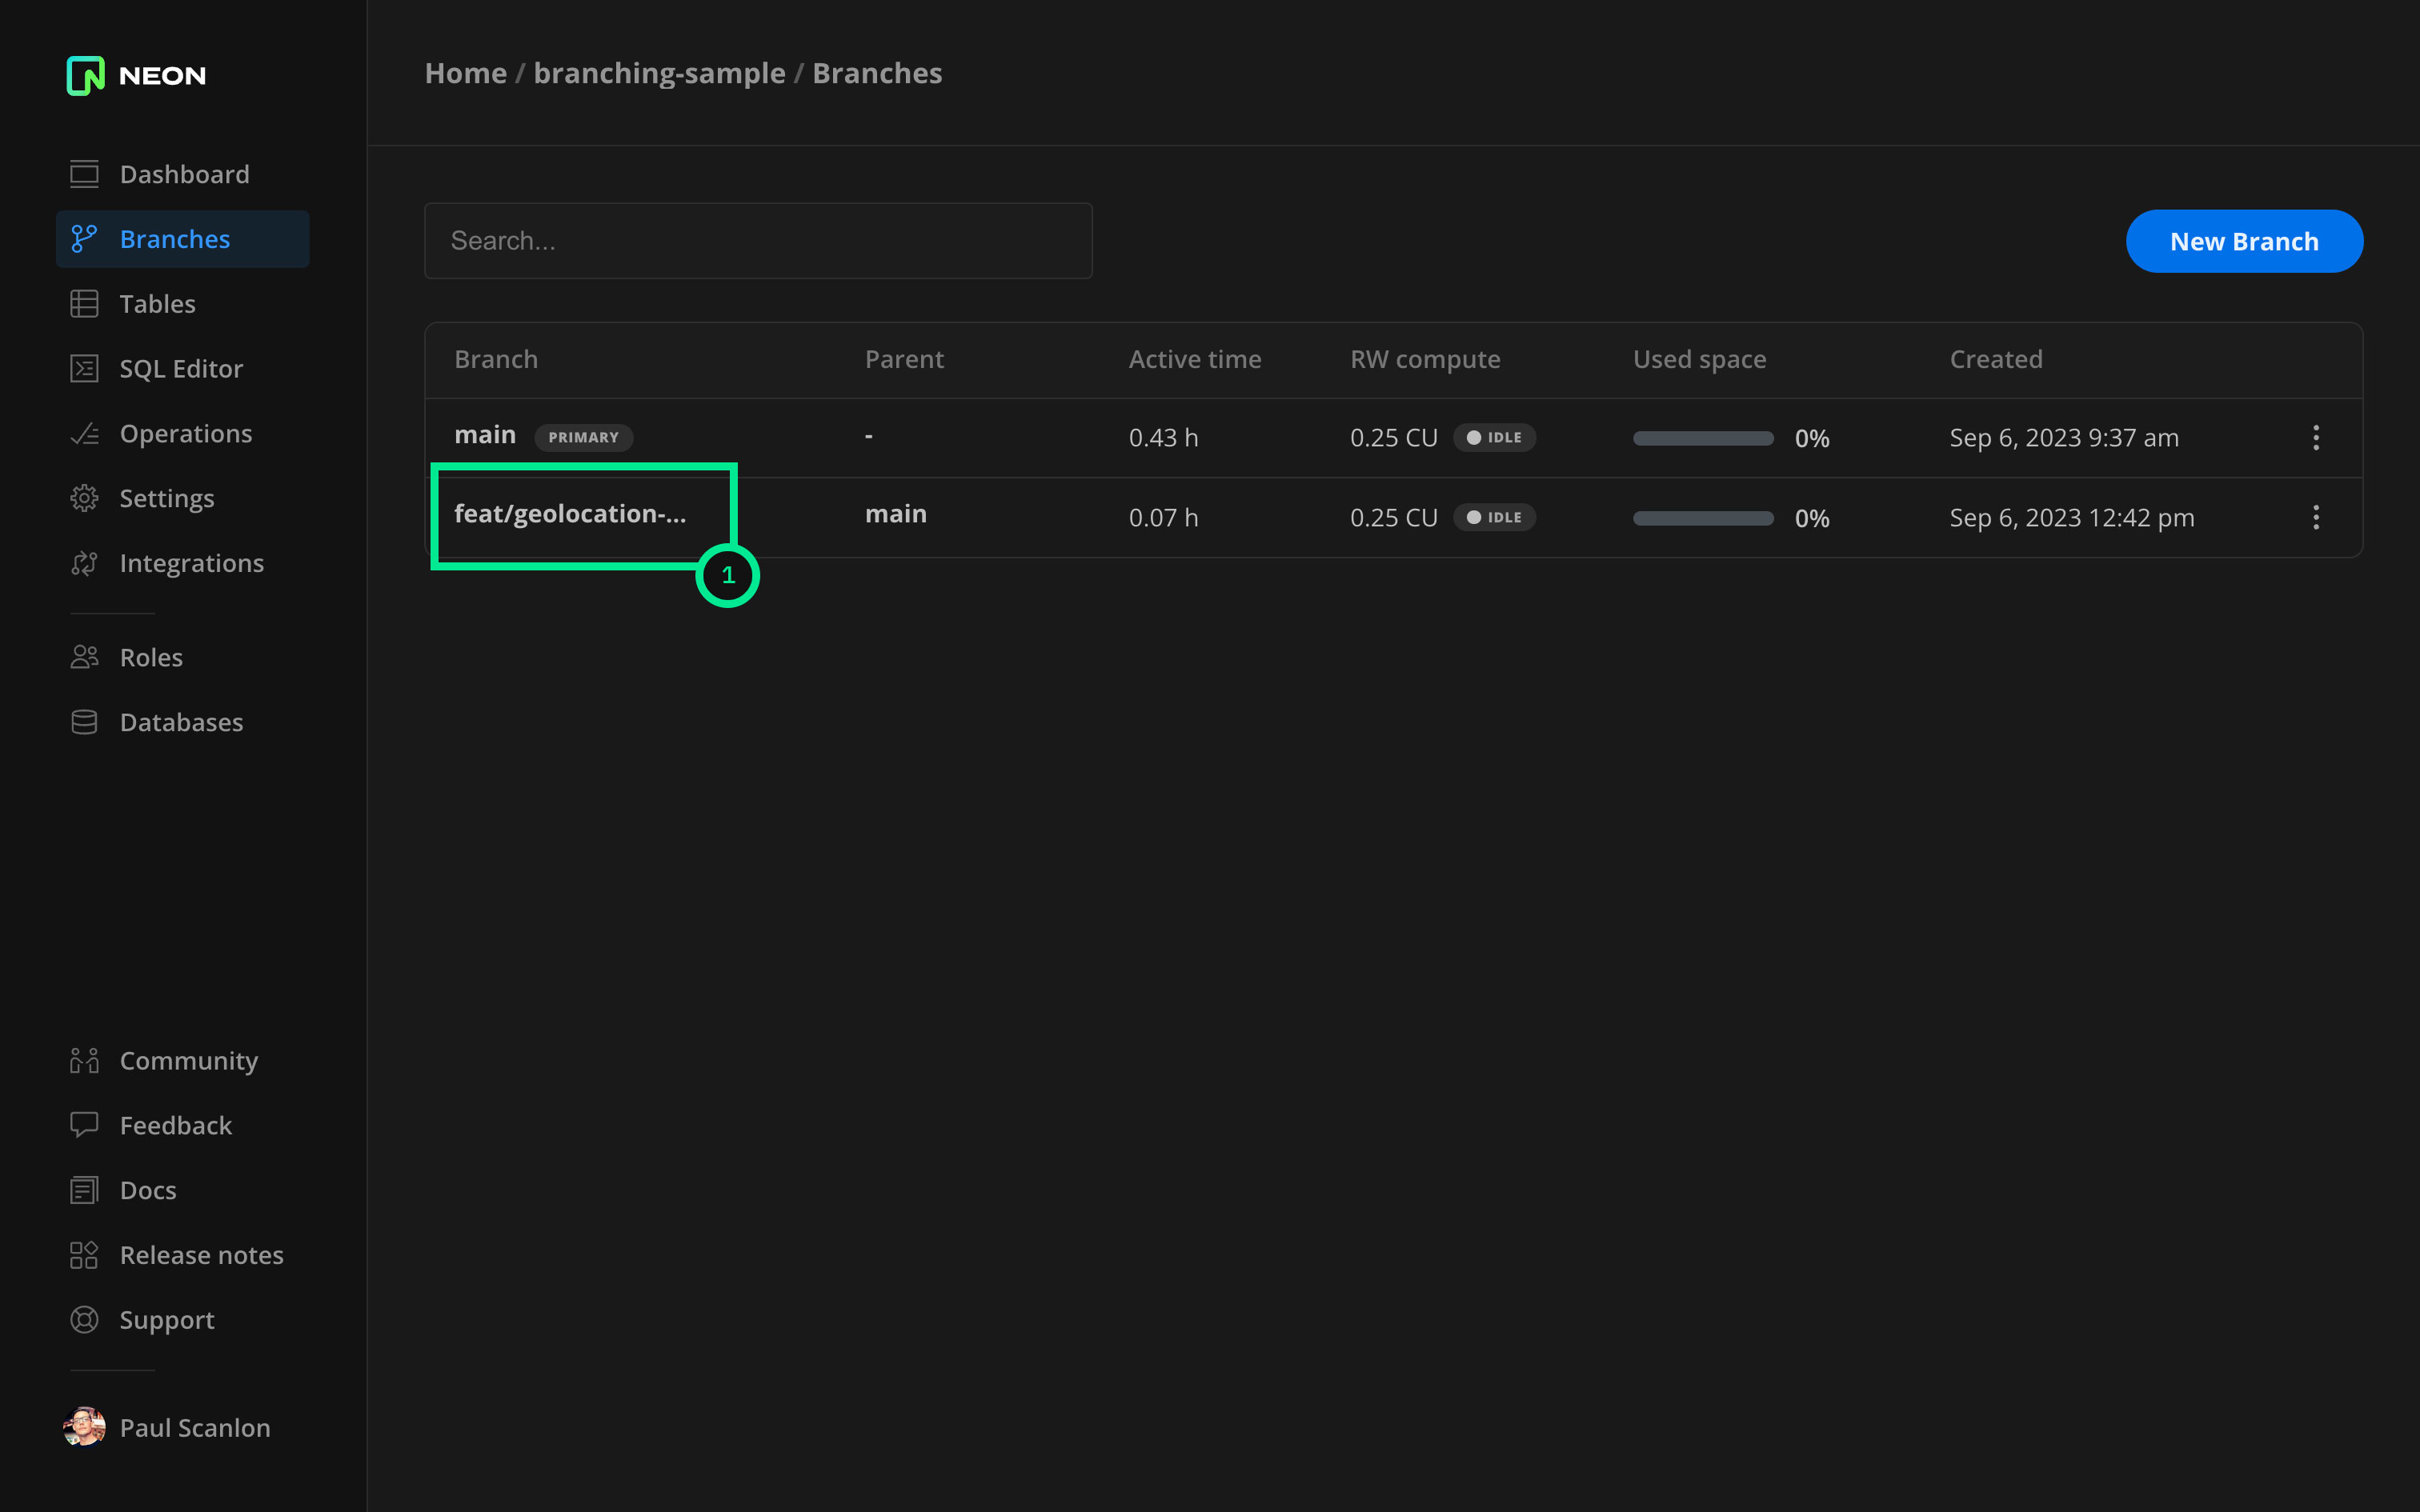Click the Tables grid icon

[84, 304]
